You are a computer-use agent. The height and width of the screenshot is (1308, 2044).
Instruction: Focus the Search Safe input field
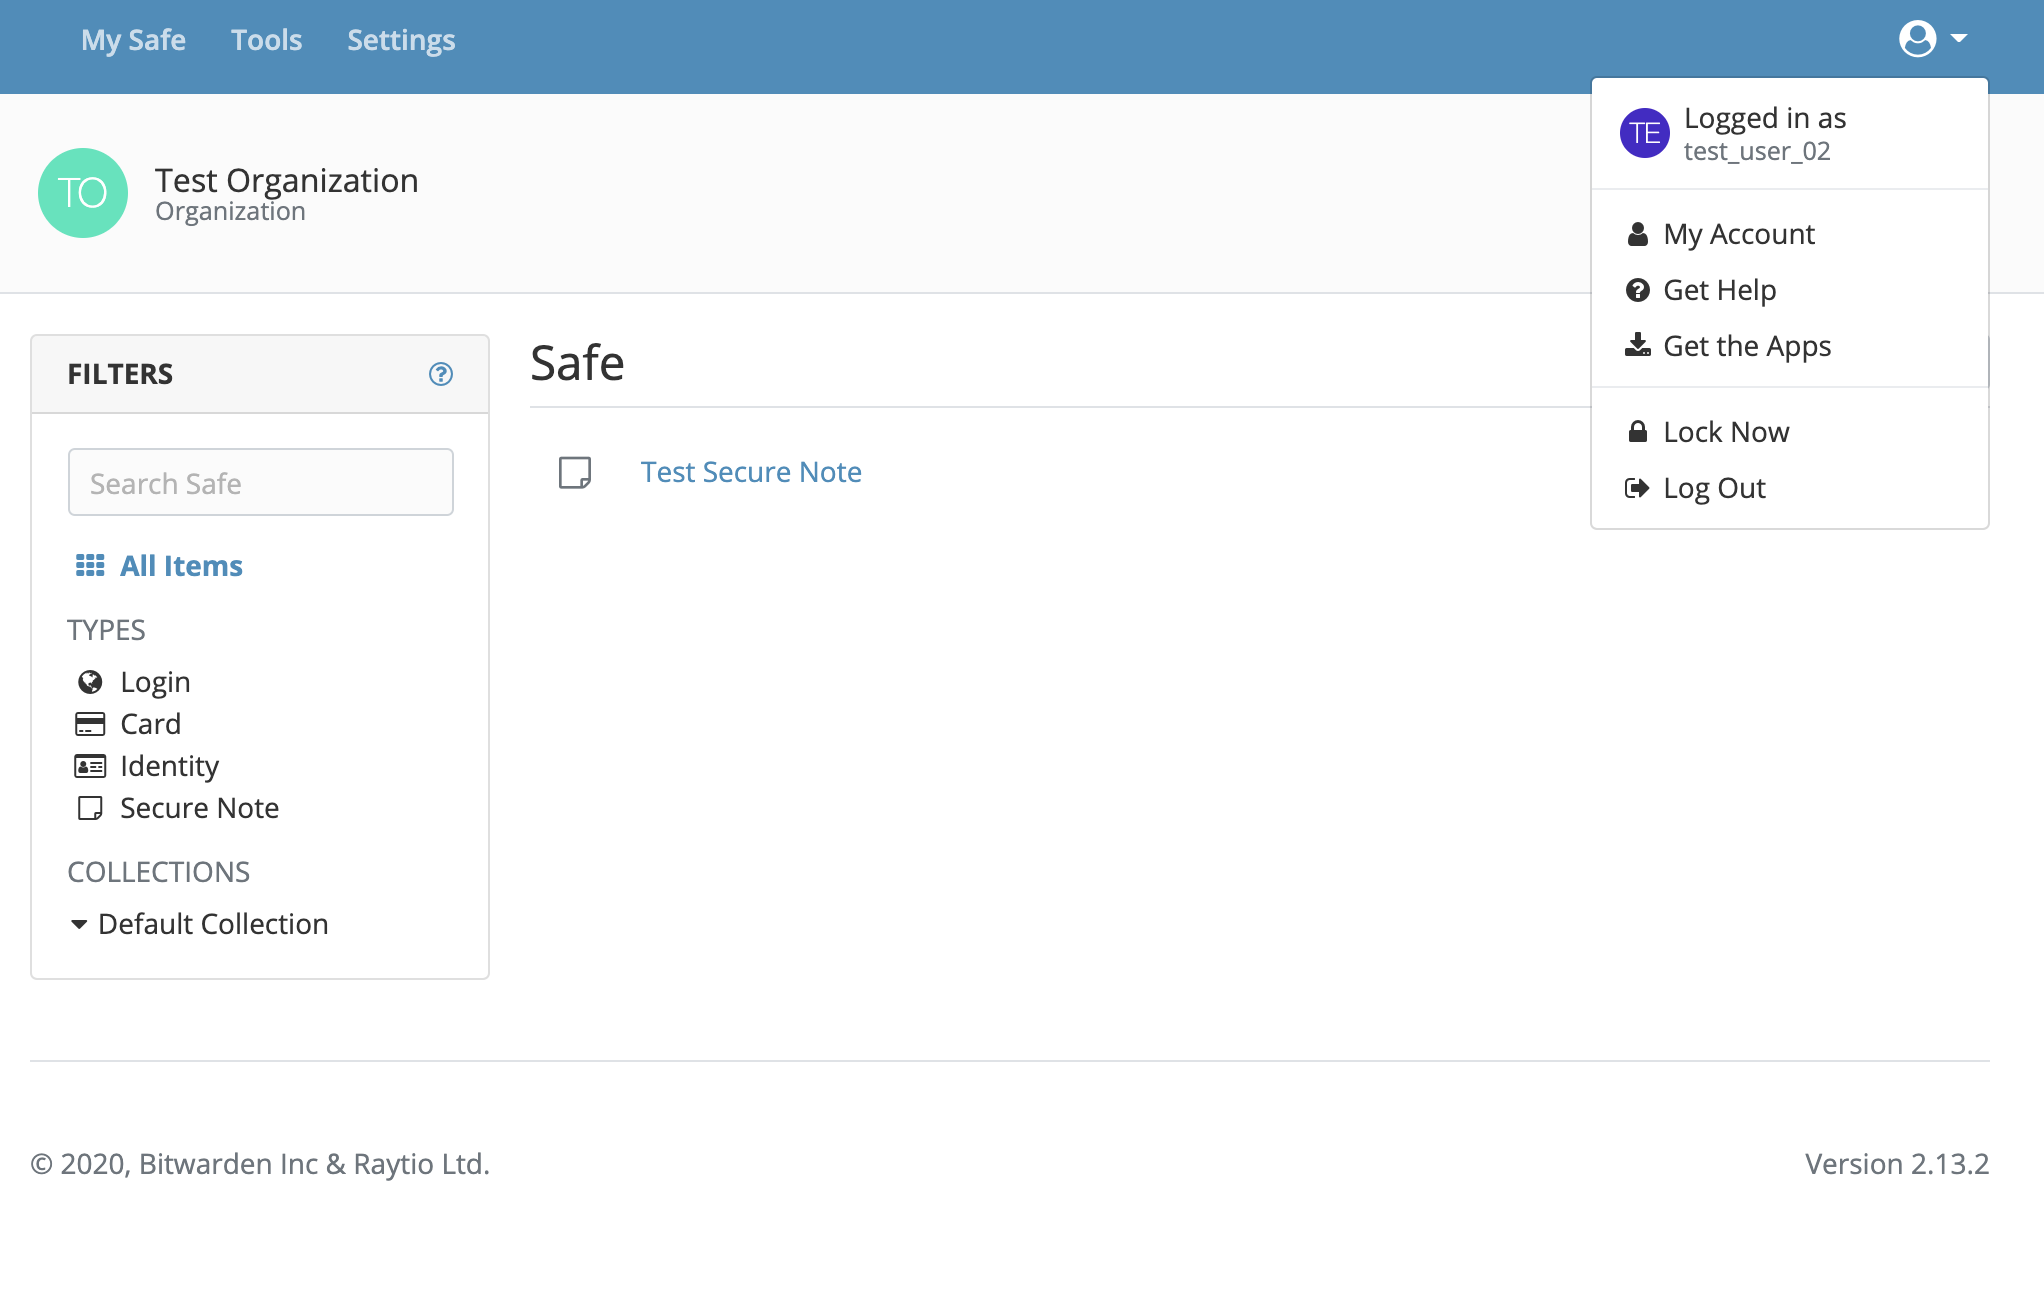pos(261,482)
